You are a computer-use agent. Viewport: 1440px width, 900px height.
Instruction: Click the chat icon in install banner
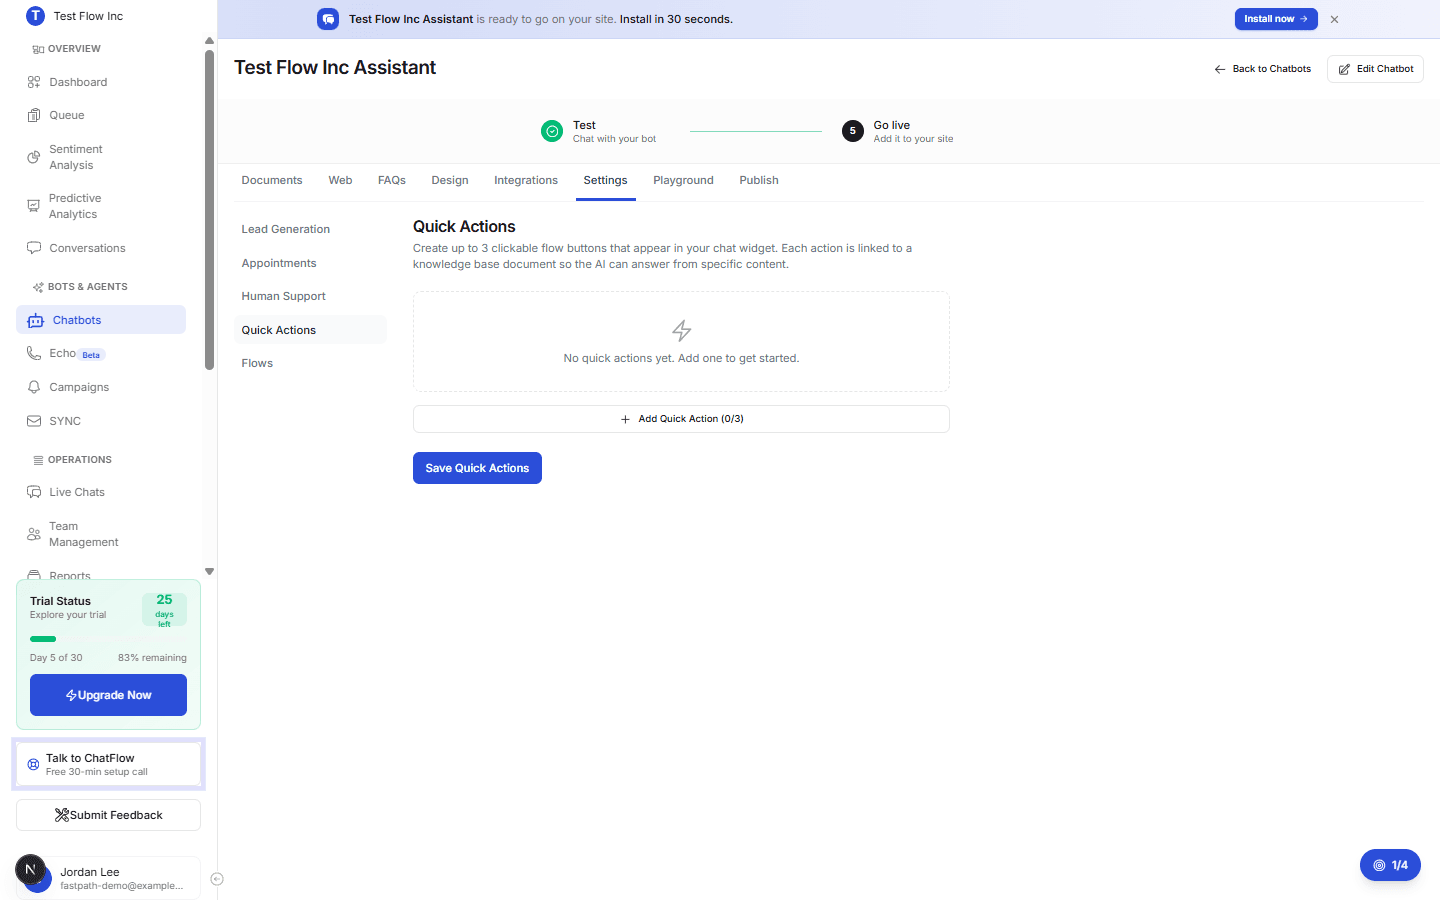click(x=328, y=19)
